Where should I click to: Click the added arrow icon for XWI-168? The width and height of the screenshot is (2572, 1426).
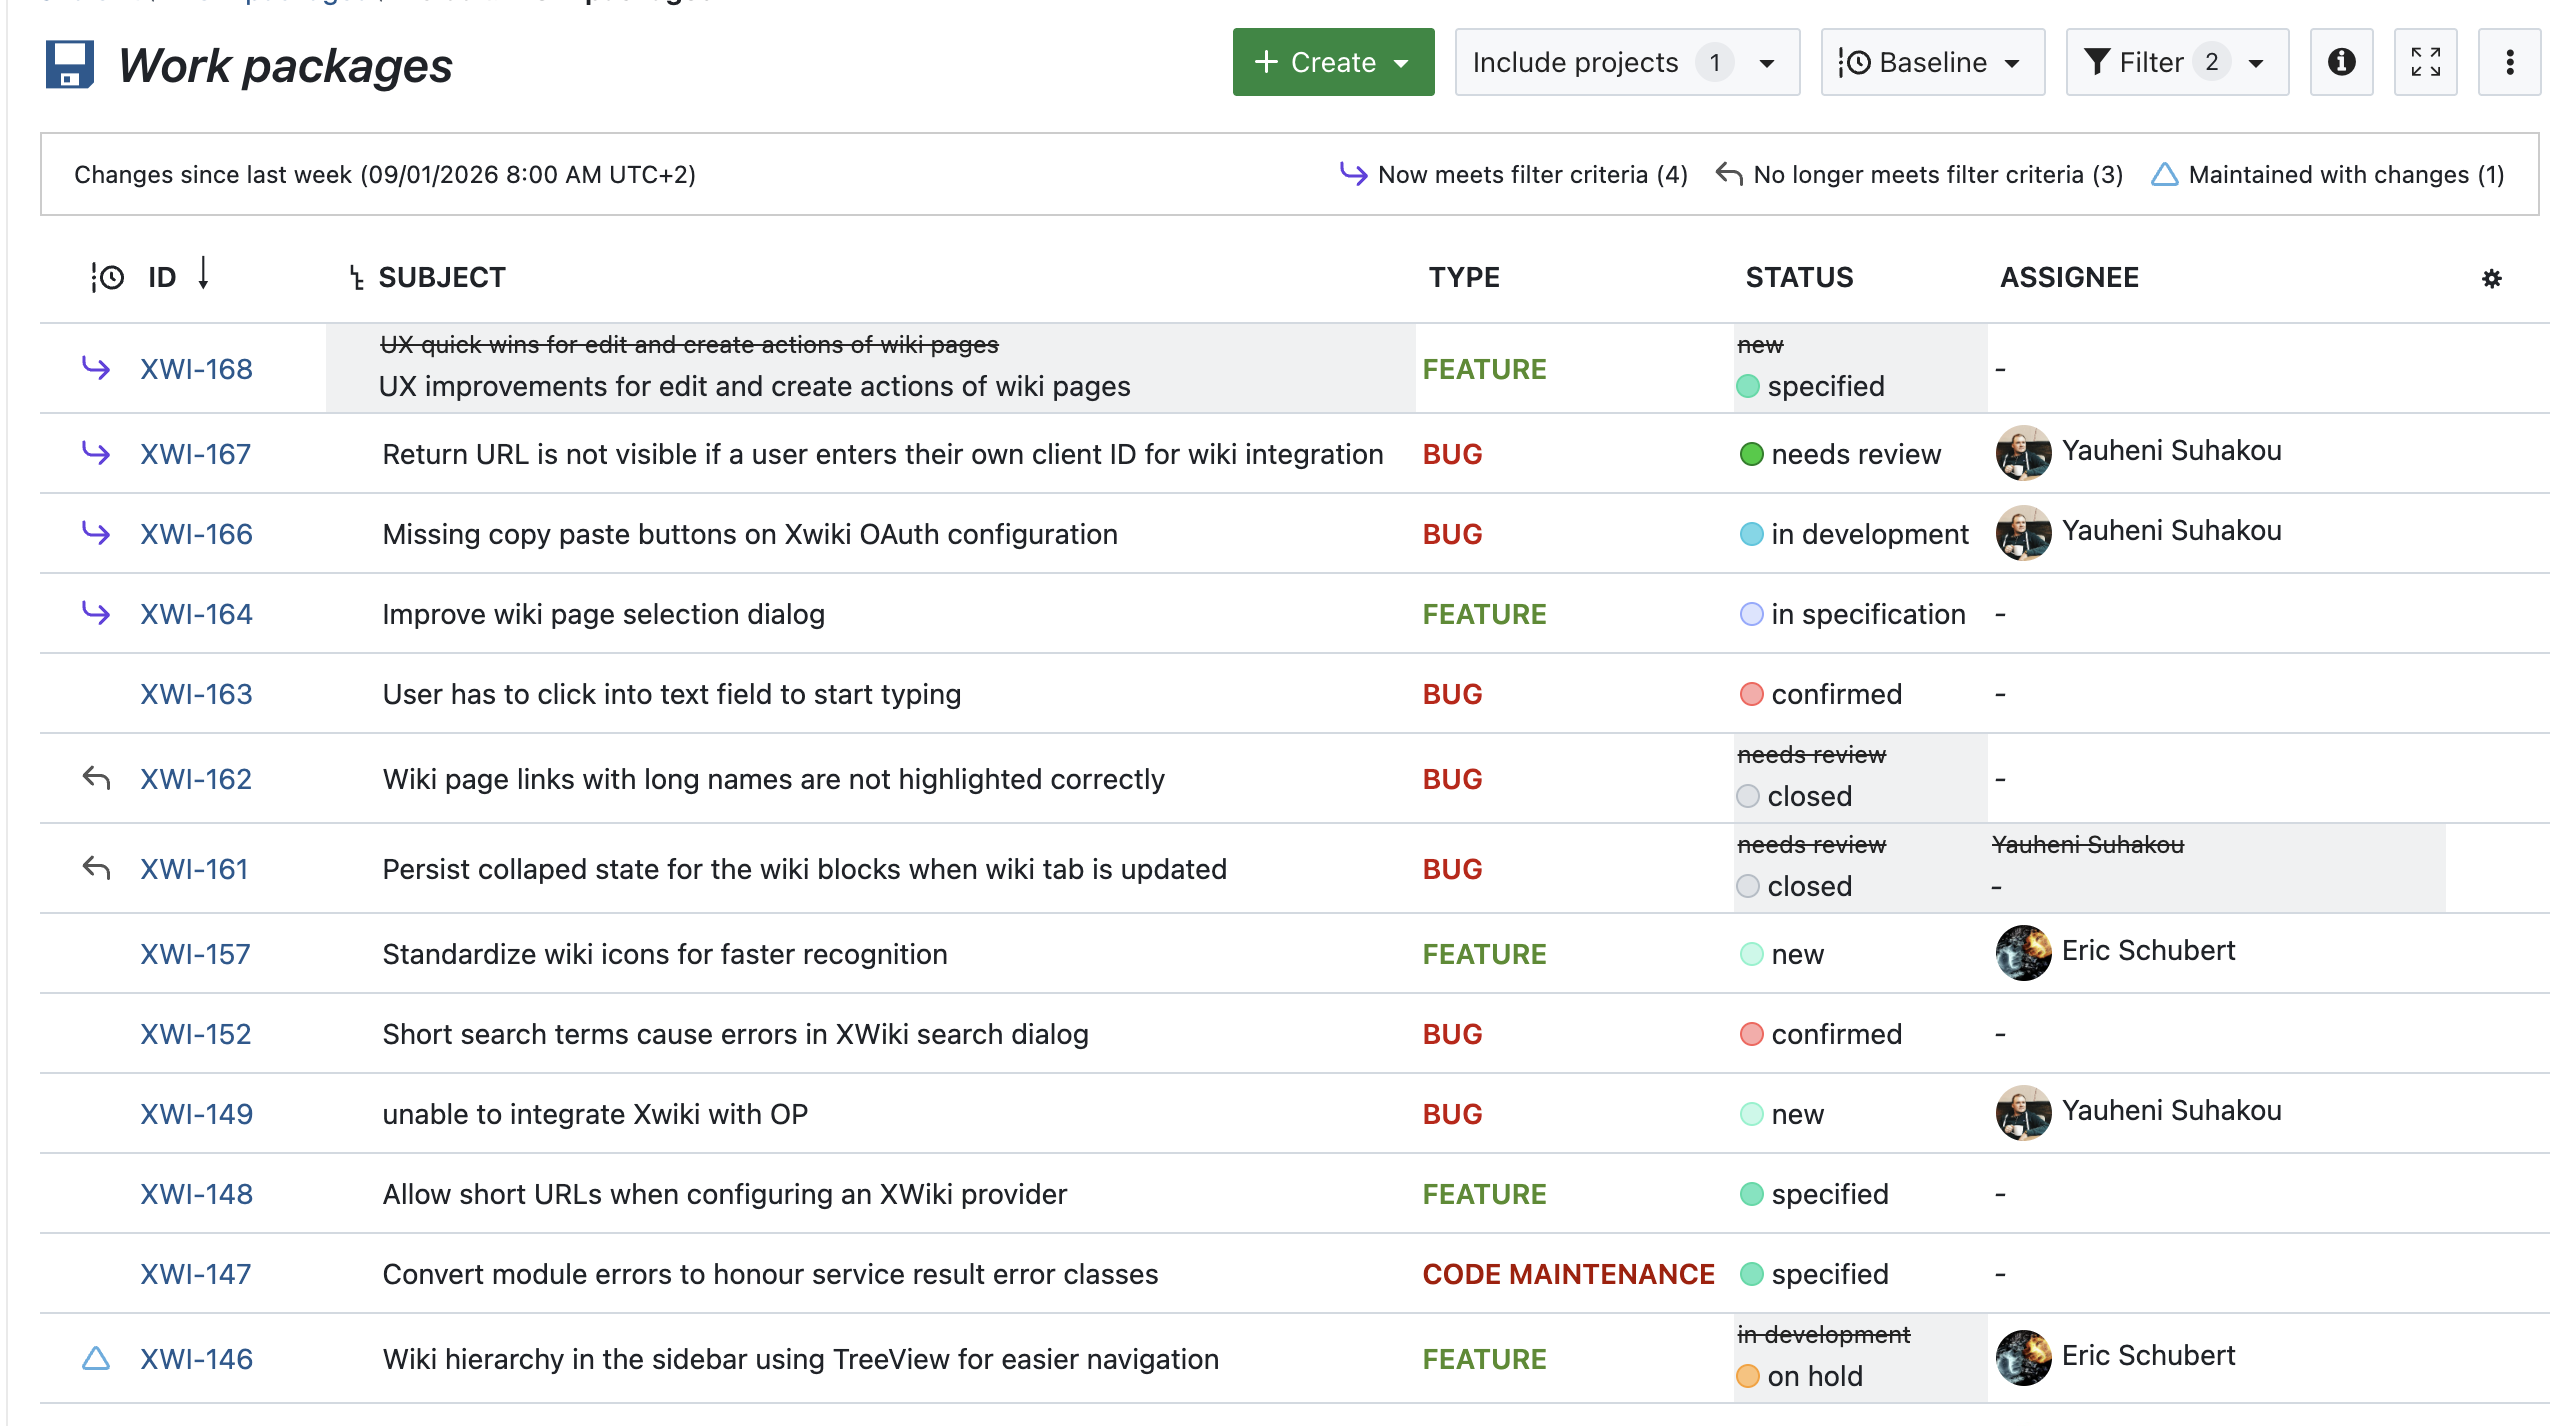point(96,368)
